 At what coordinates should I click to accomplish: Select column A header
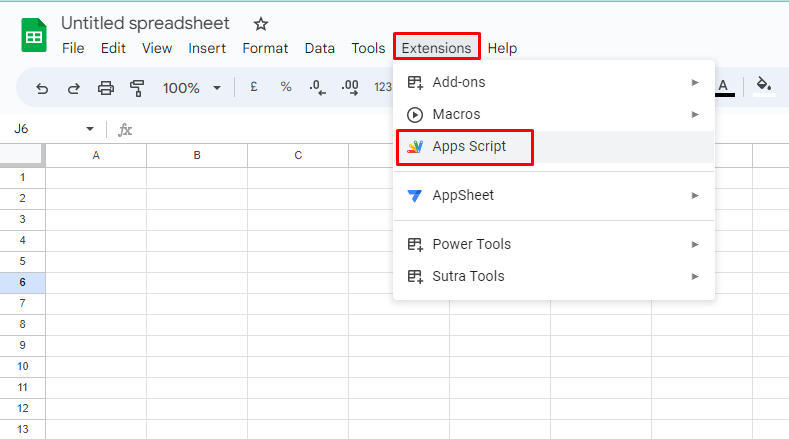[96, 156]
